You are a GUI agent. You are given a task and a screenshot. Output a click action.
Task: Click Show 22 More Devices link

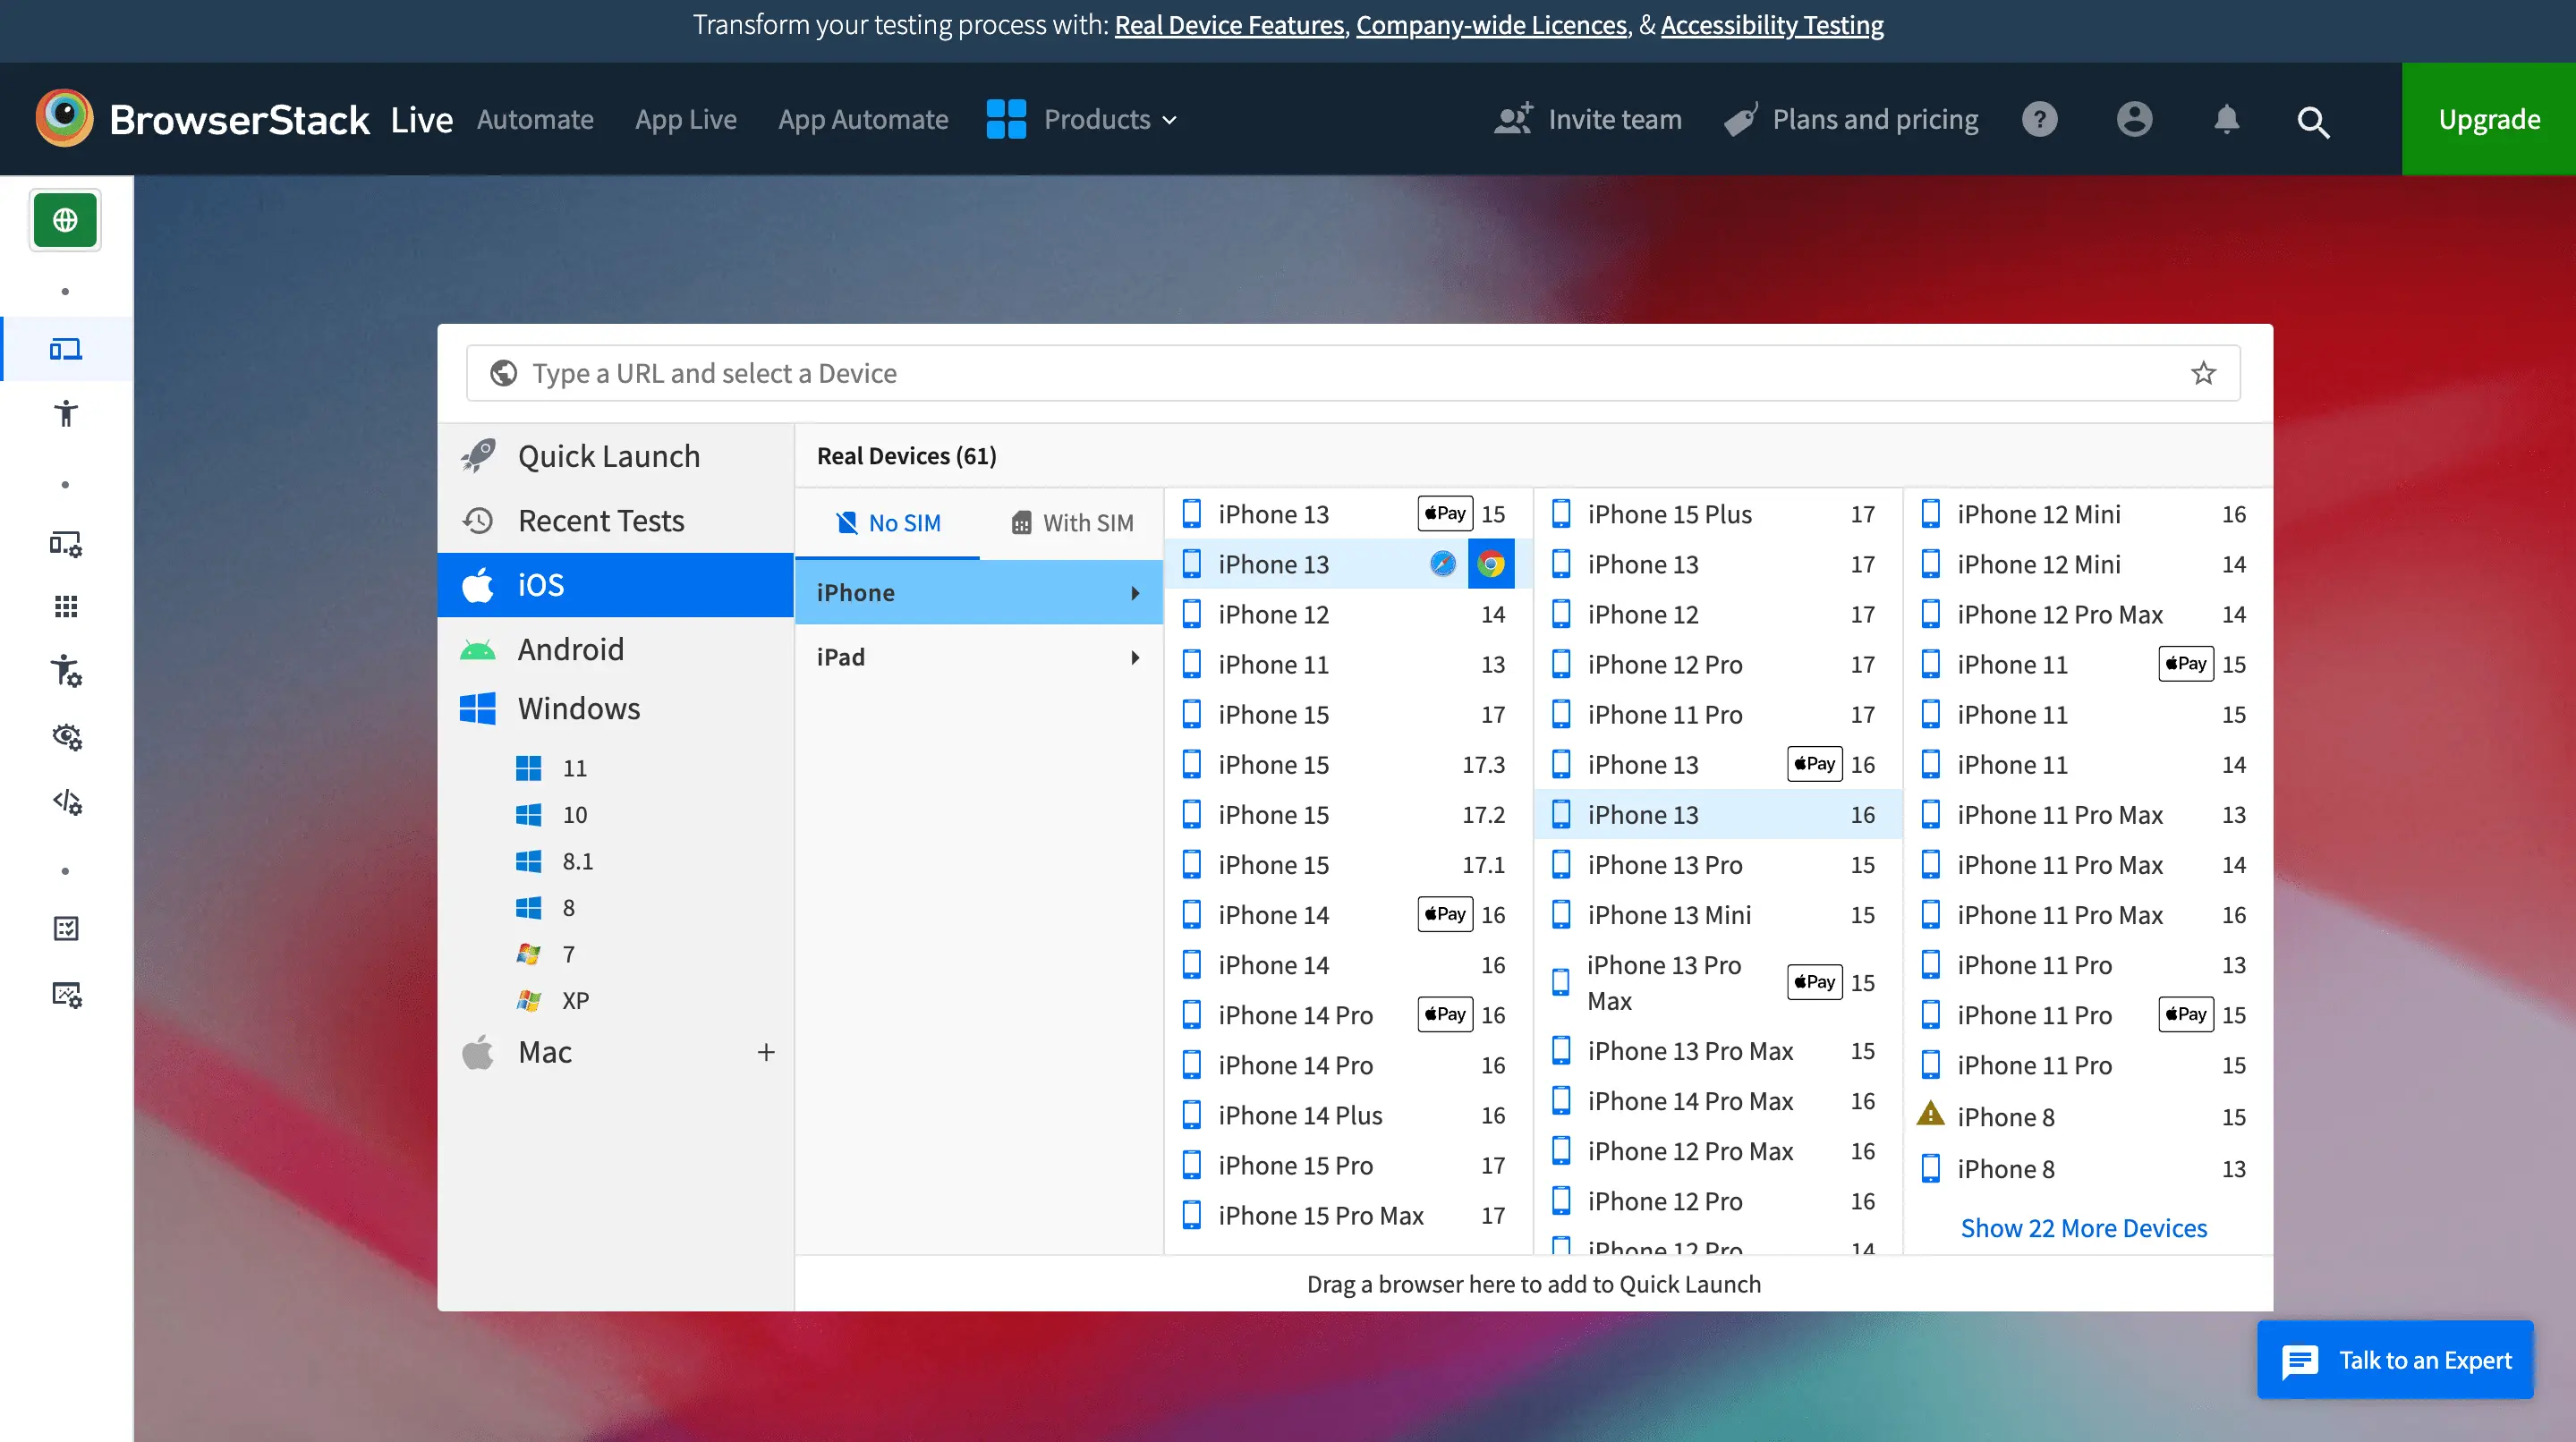[x=2083, y=1228]
